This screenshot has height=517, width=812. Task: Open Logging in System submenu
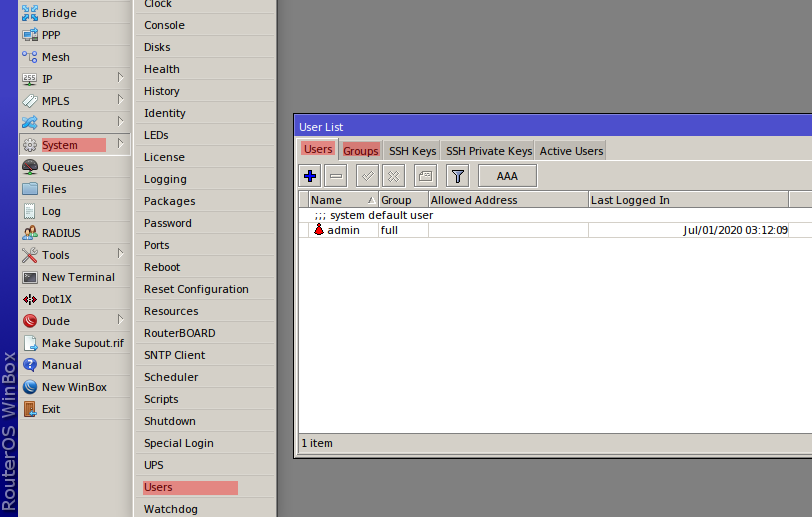205,179
